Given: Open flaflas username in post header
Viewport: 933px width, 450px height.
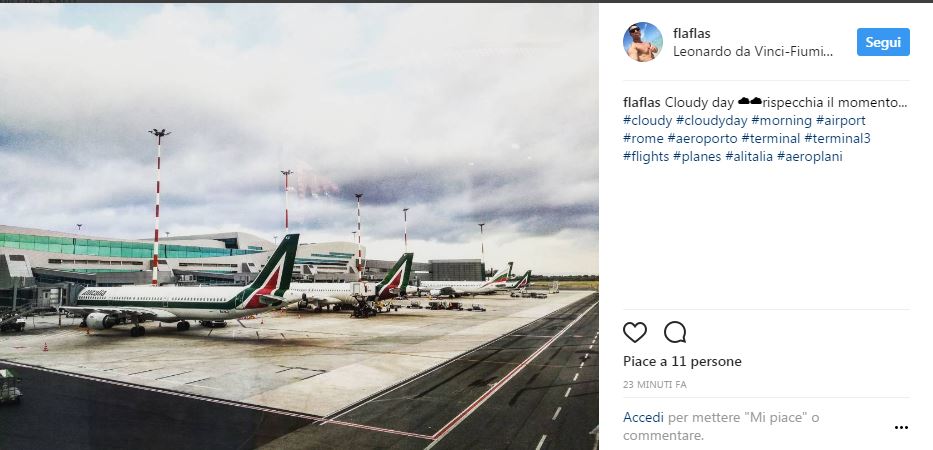Looking at the screenshot, I should point(692,33).
